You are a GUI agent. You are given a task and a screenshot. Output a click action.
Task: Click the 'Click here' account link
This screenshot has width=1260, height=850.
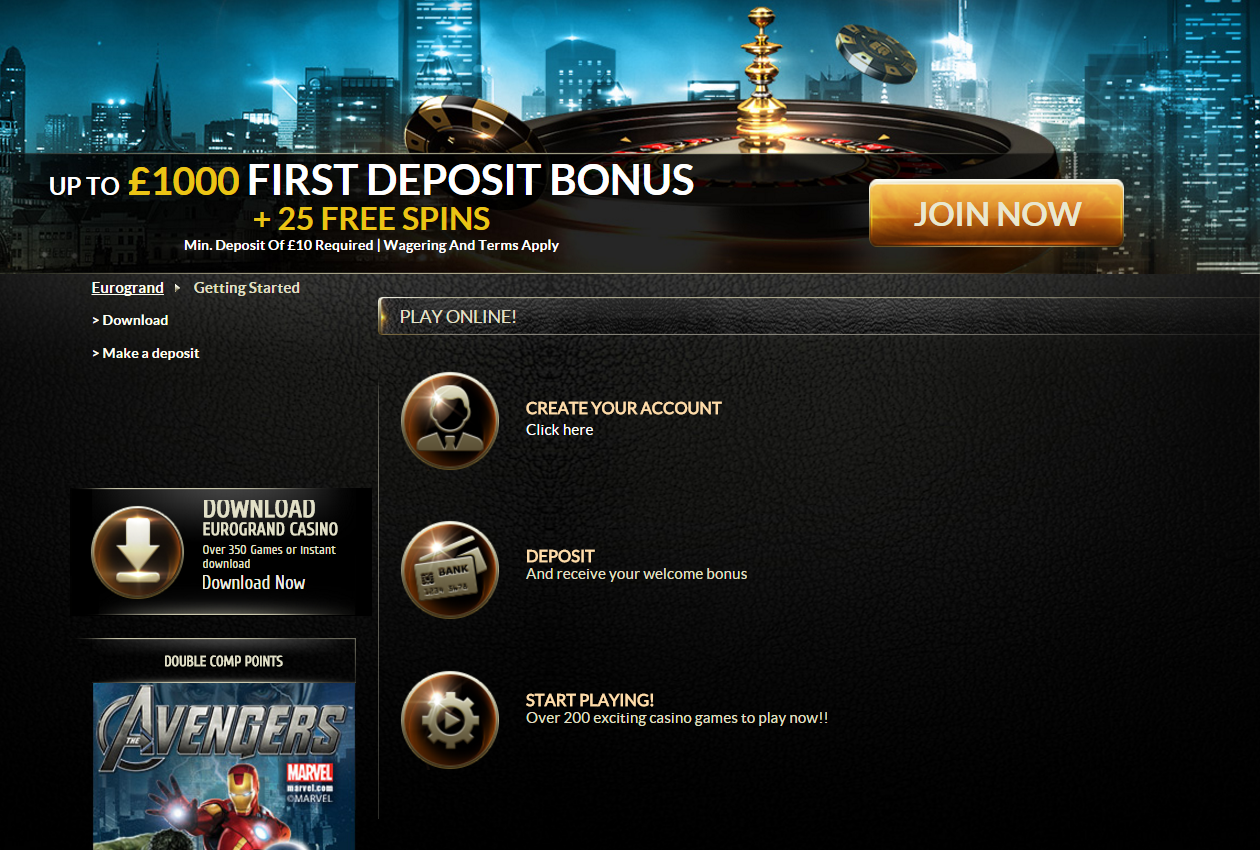click(x=560, y=430)
